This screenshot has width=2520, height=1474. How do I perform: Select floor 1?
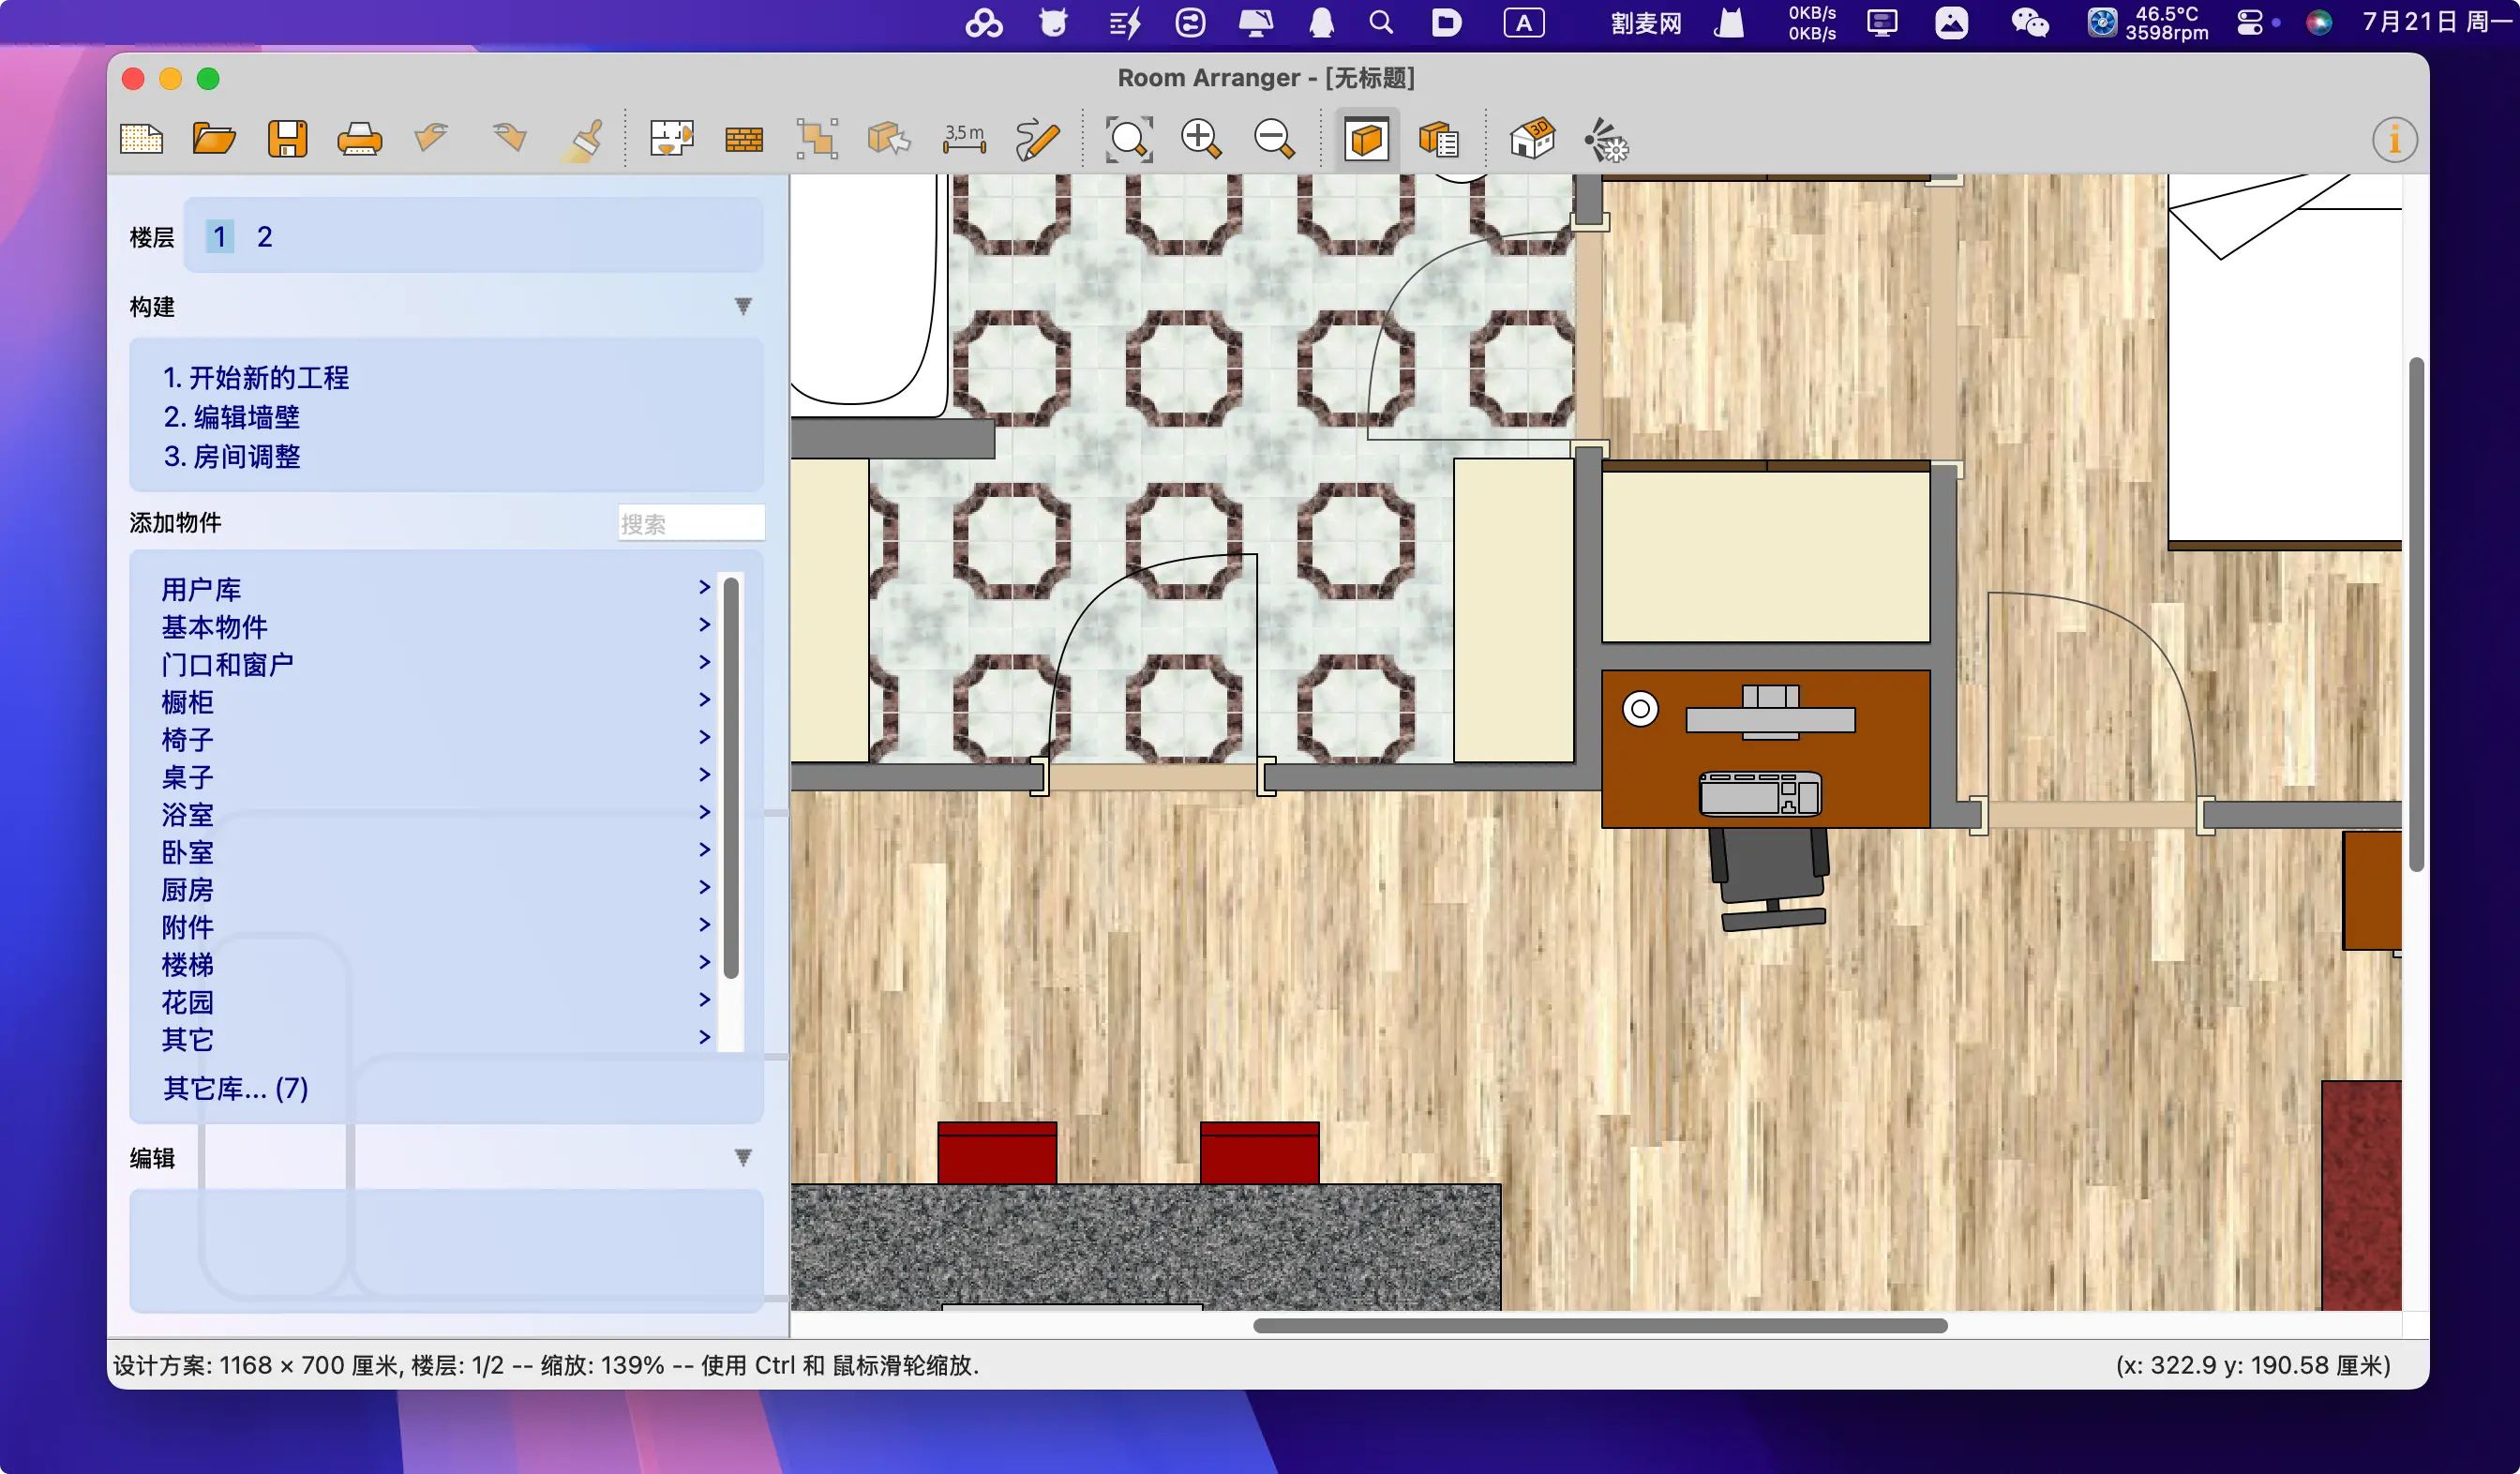click(219, 237)
